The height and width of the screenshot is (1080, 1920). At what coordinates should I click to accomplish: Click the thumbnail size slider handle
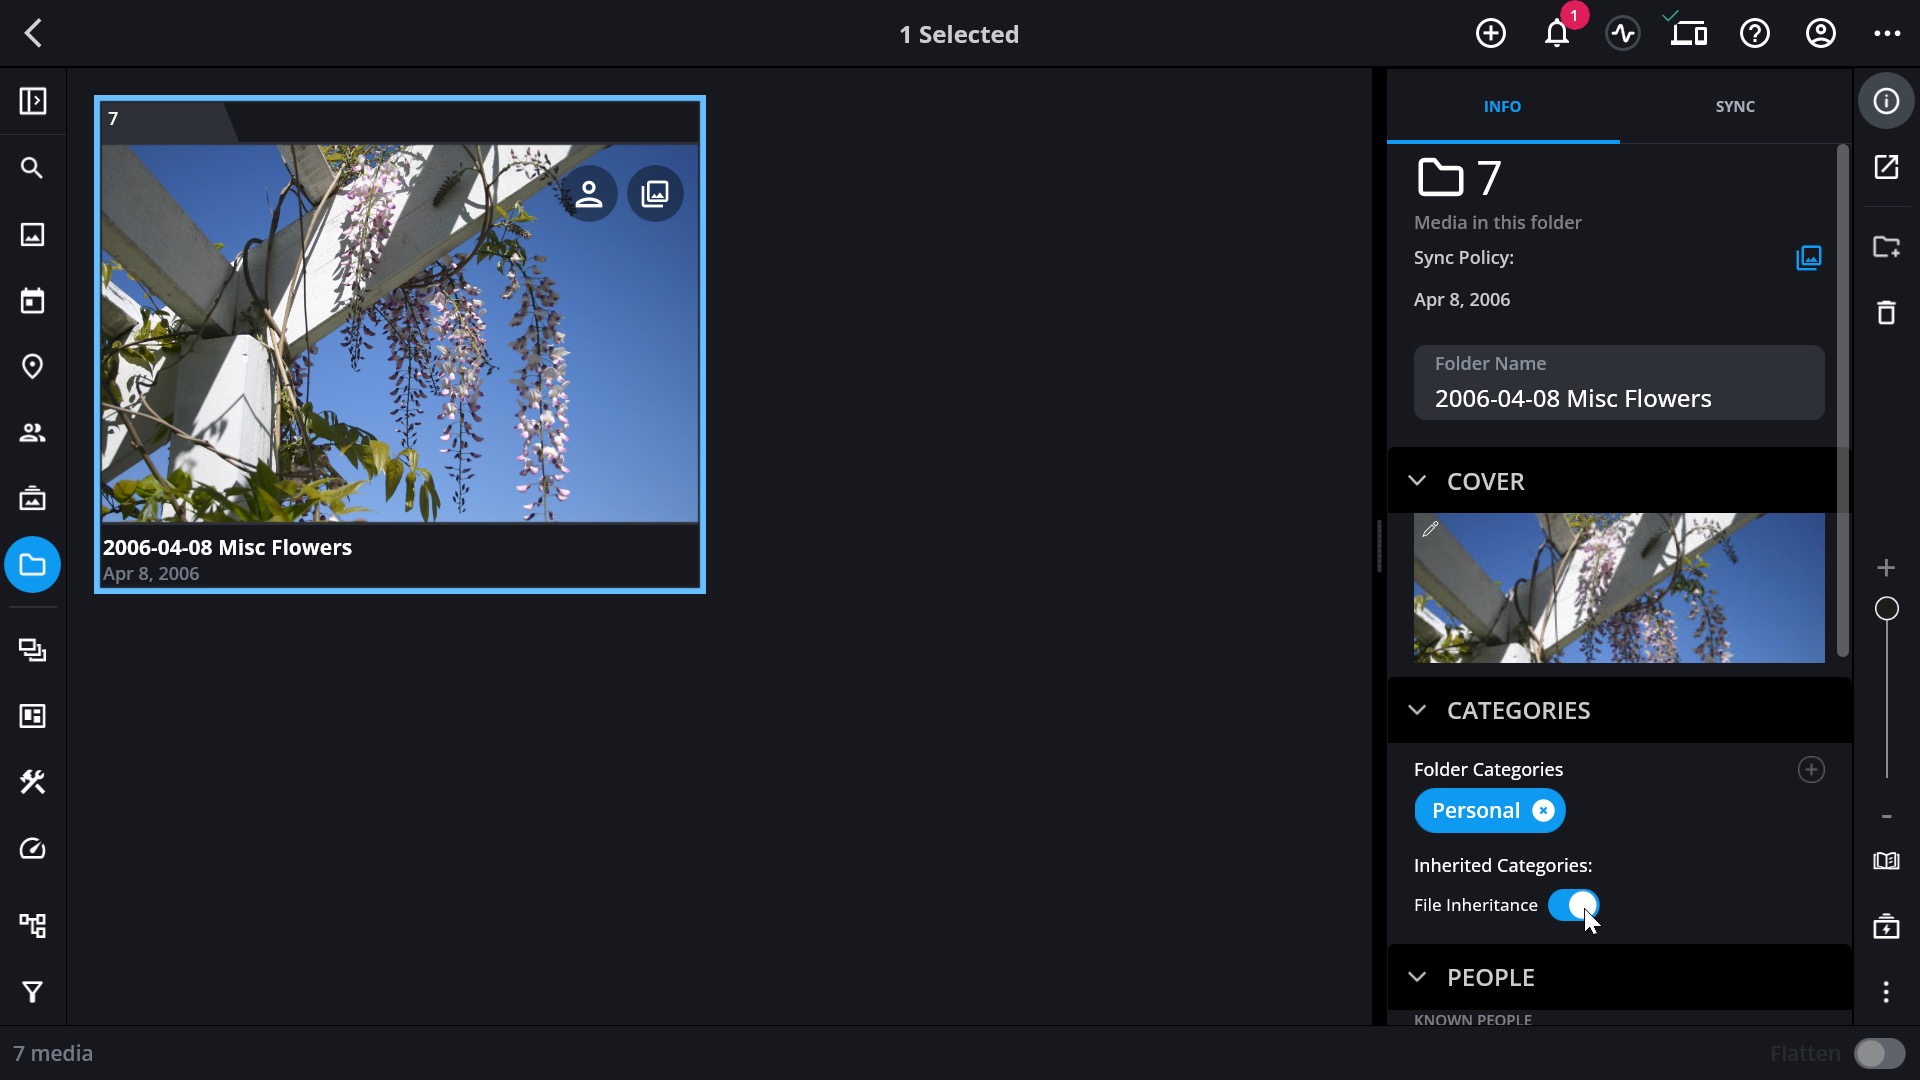(1886, 609)
